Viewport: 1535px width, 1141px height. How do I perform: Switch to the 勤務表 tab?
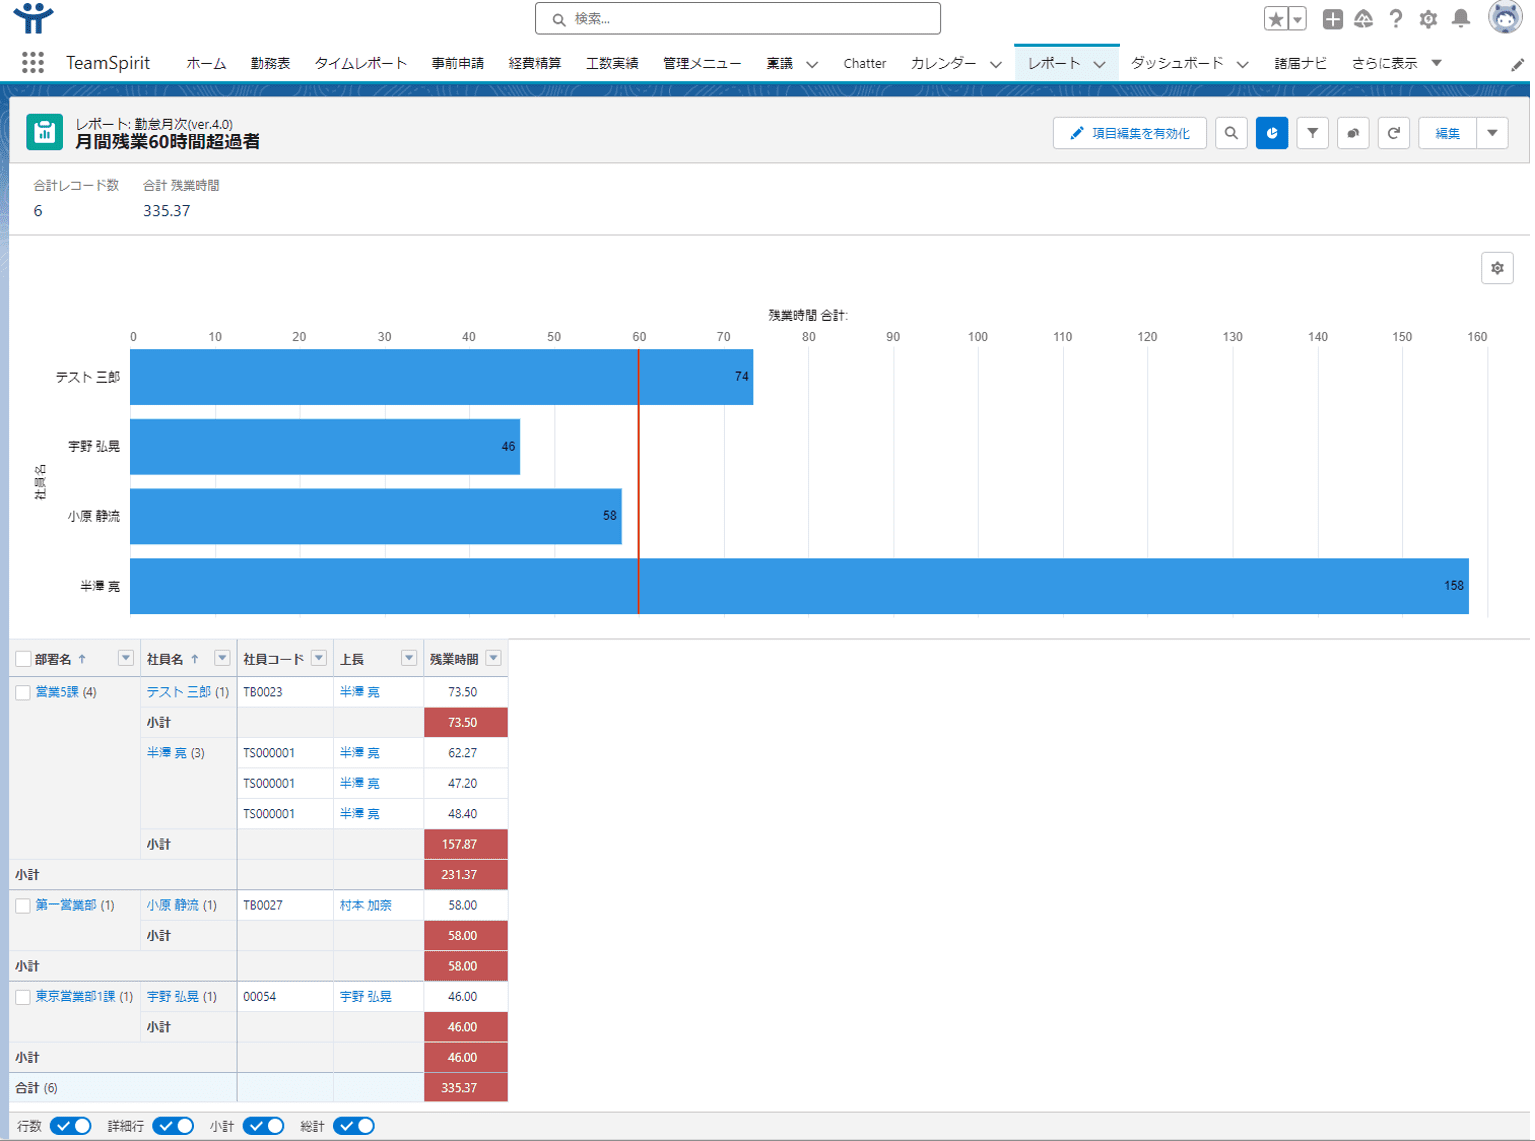pos(270,63)
